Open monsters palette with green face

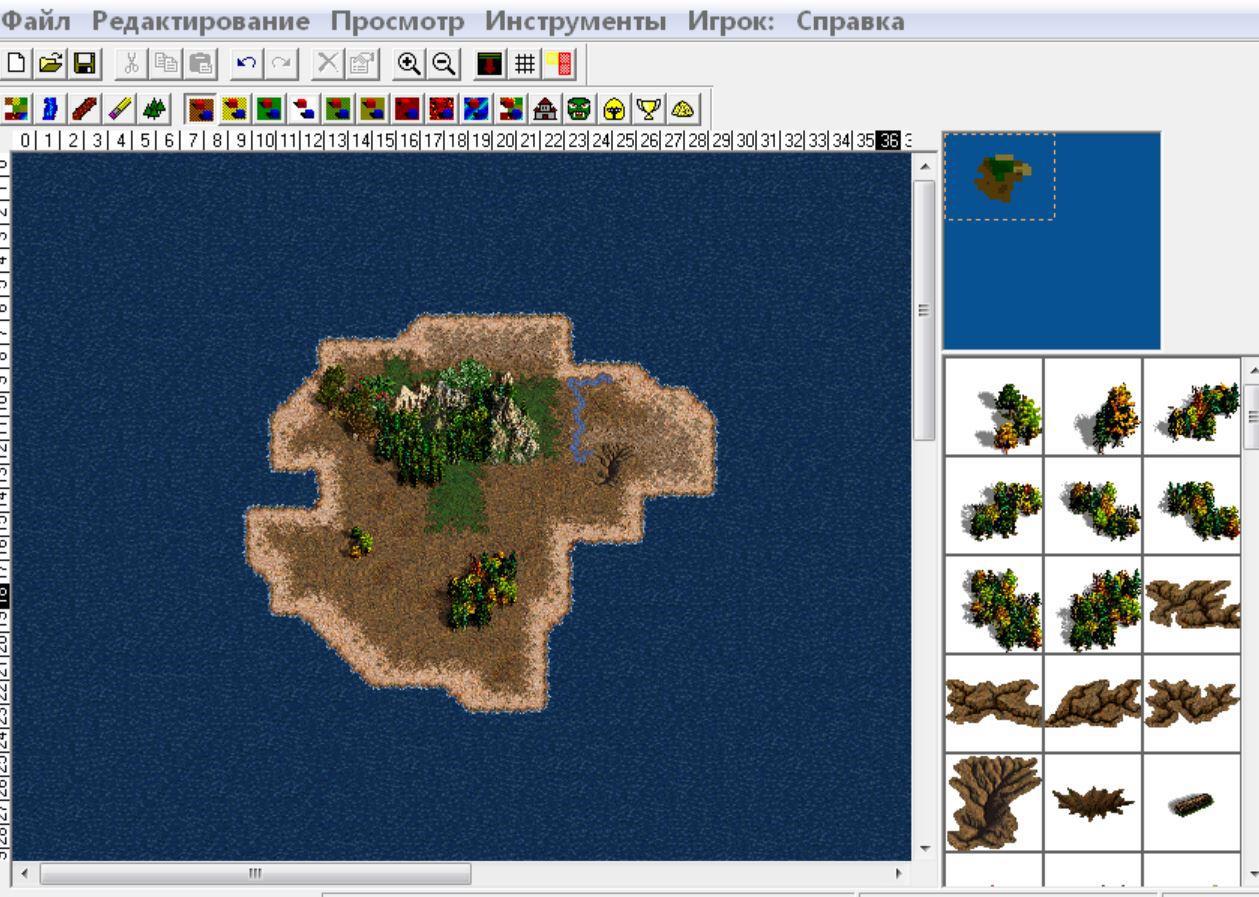pyautogui.click(x=578, y=107)
